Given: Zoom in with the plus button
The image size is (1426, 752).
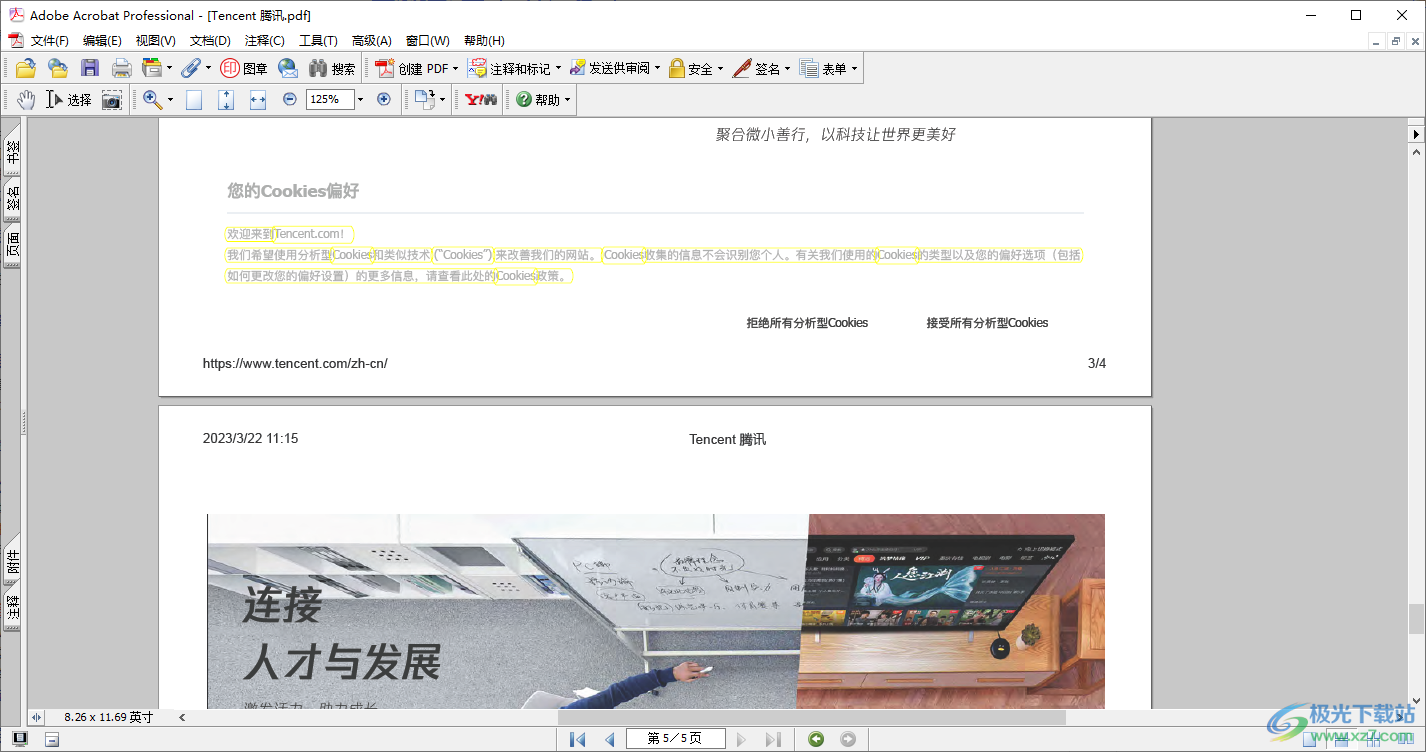Looking at the screenshot, I should (383, 99).
